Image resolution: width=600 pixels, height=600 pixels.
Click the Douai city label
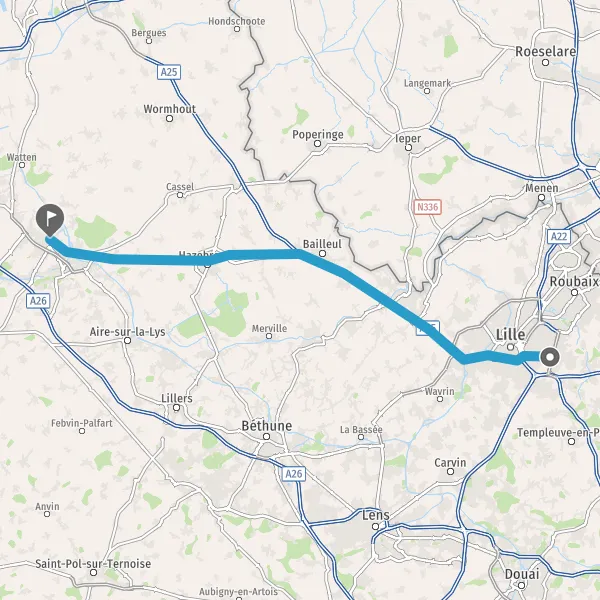pyautogui.click(x=522, y=574)
